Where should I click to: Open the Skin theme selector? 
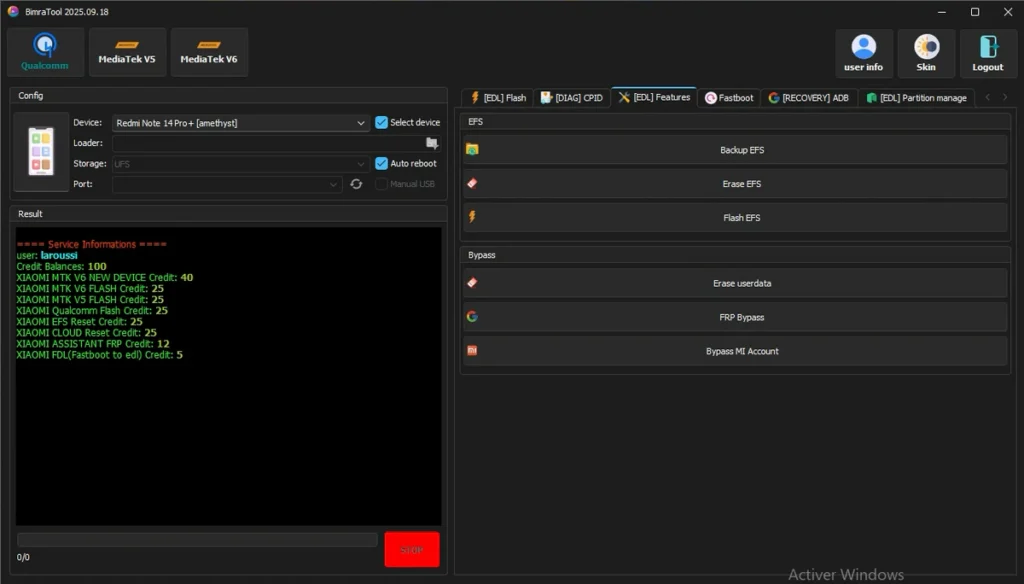click(x=926, y=53)
